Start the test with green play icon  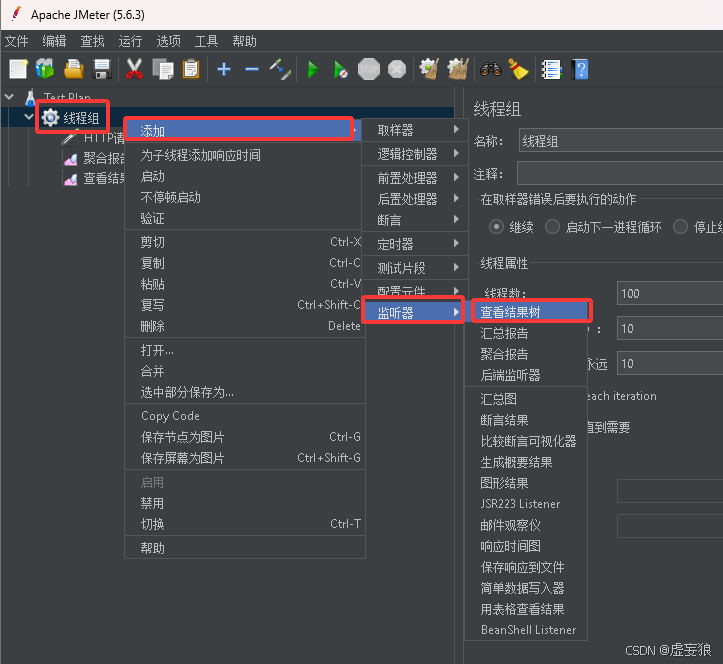coord(314,70)
